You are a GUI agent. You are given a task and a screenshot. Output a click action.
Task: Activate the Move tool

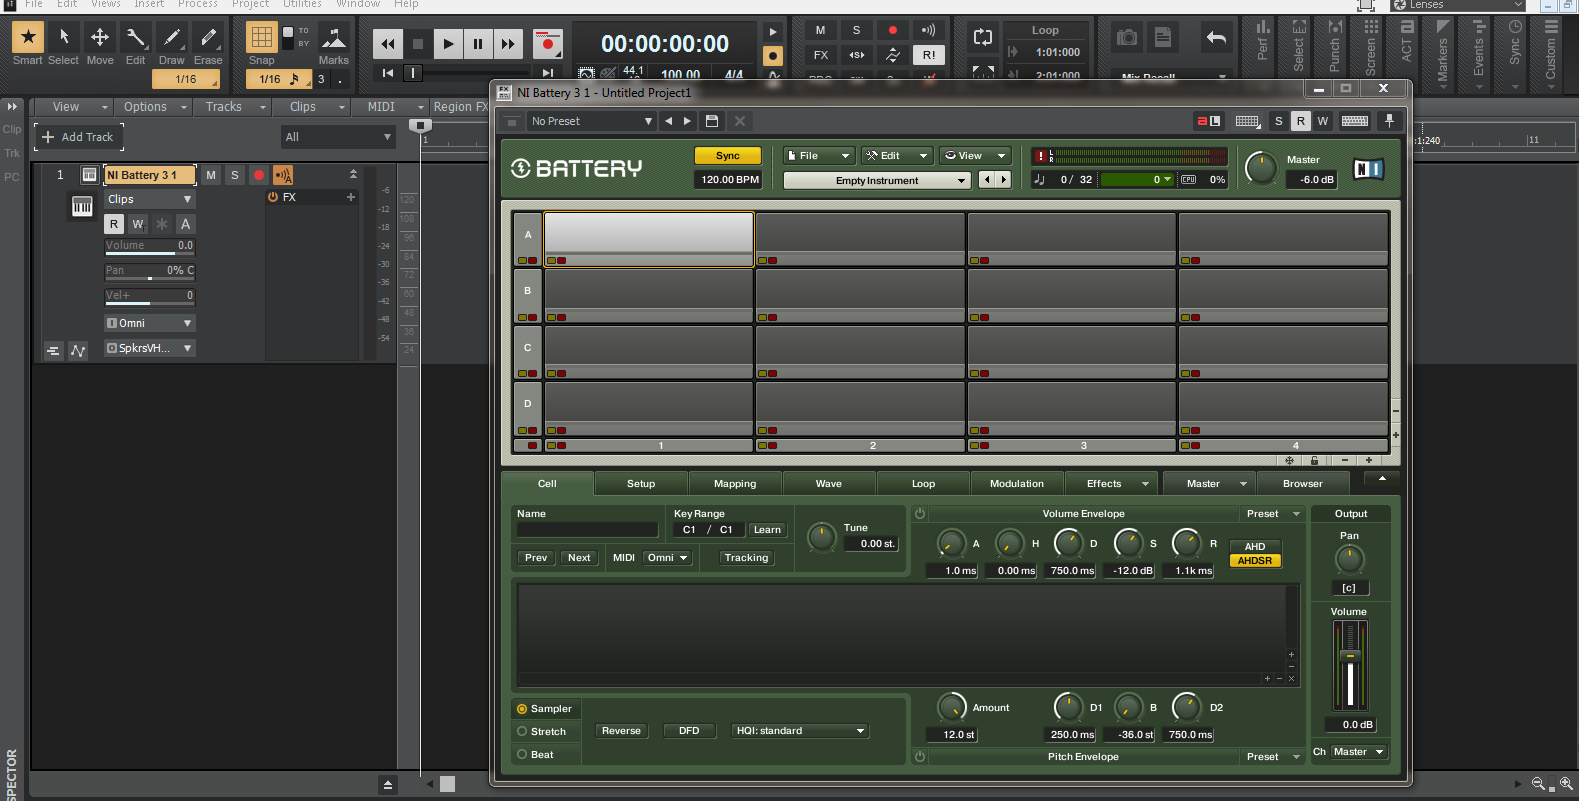click(100, 38)
